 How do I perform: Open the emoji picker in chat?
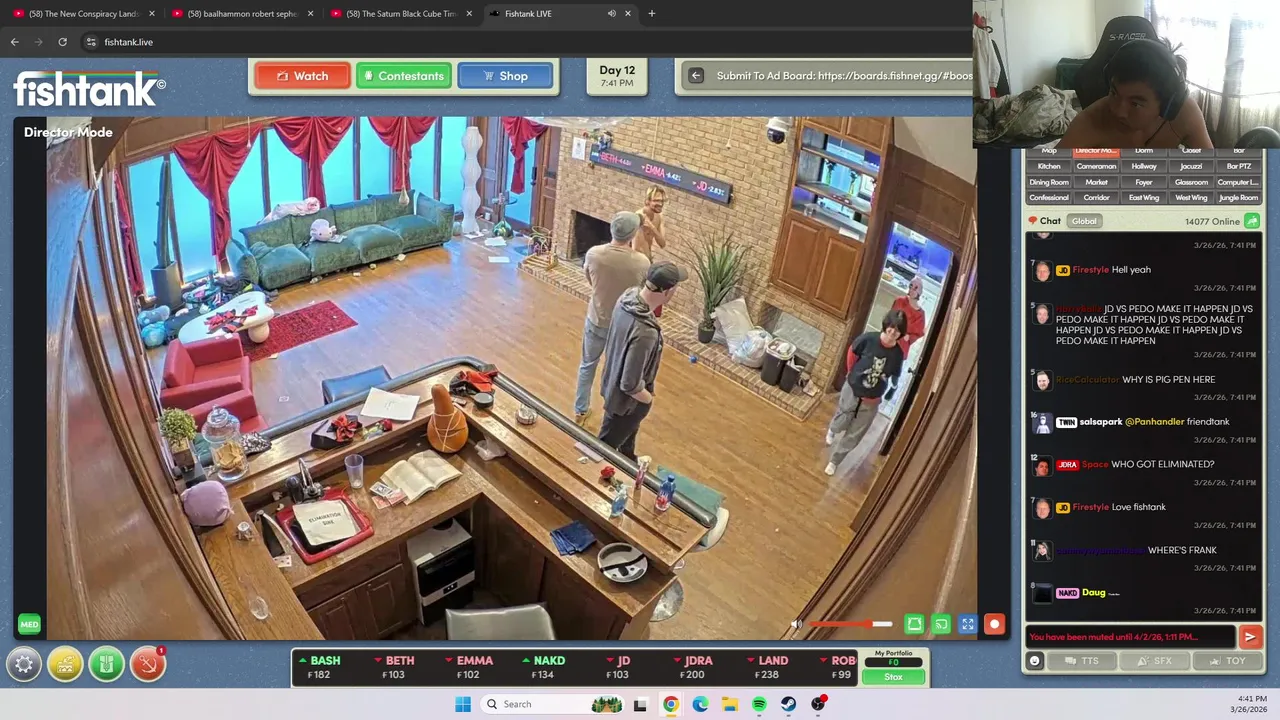1035,661
